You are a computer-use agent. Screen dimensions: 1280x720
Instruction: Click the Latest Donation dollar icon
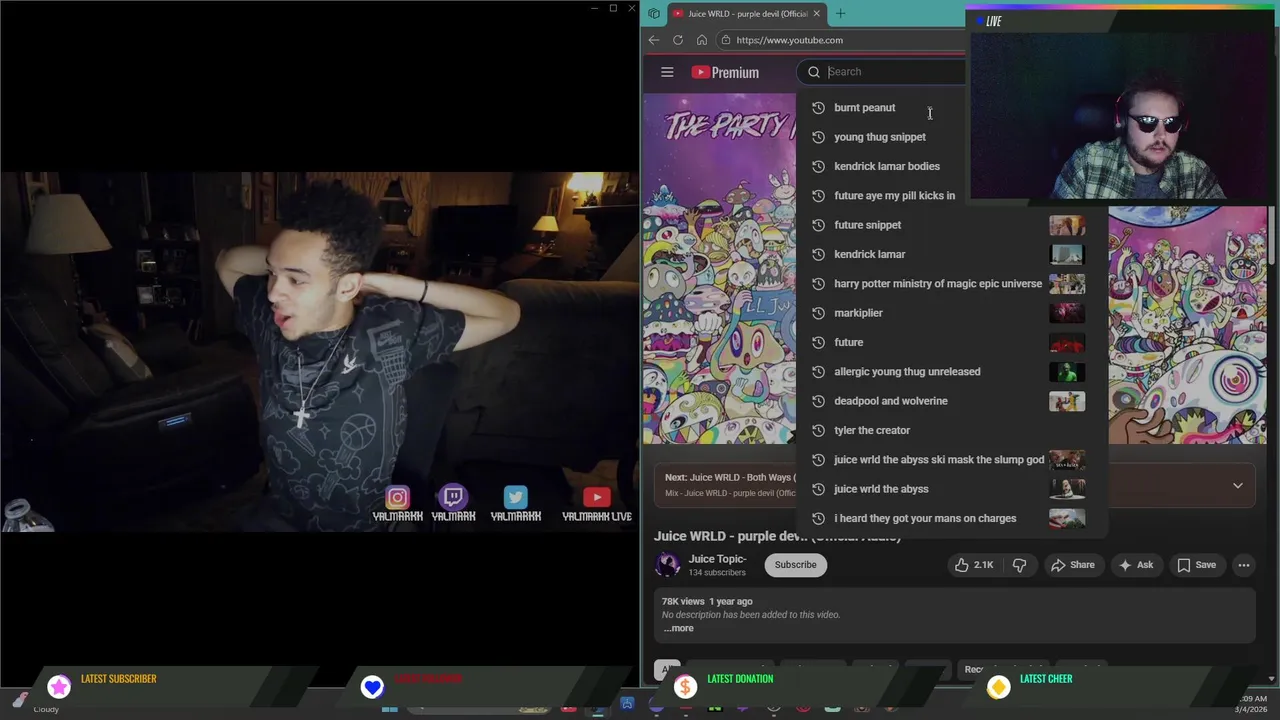tap(685, 686)
